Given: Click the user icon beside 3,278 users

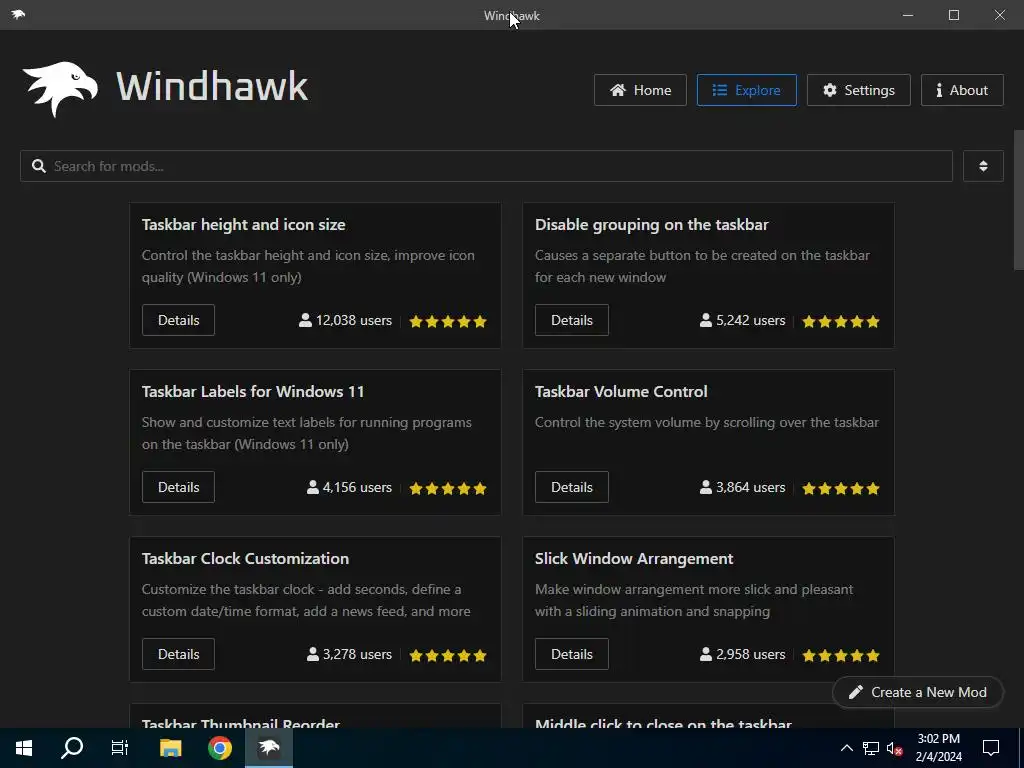Looking at the screenshot, I should [313, 654].
